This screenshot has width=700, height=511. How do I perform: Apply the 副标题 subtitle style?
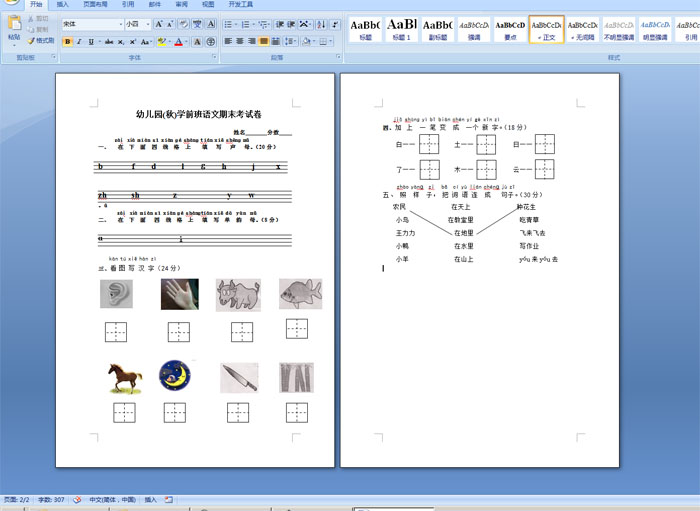pos(438,29)
